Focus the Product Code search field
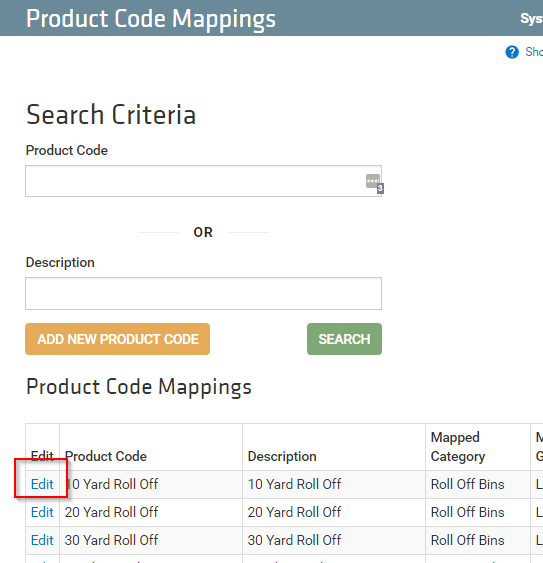Image resolution: width=543 pixels, height=563 pixels. click(x=203, y=181)
